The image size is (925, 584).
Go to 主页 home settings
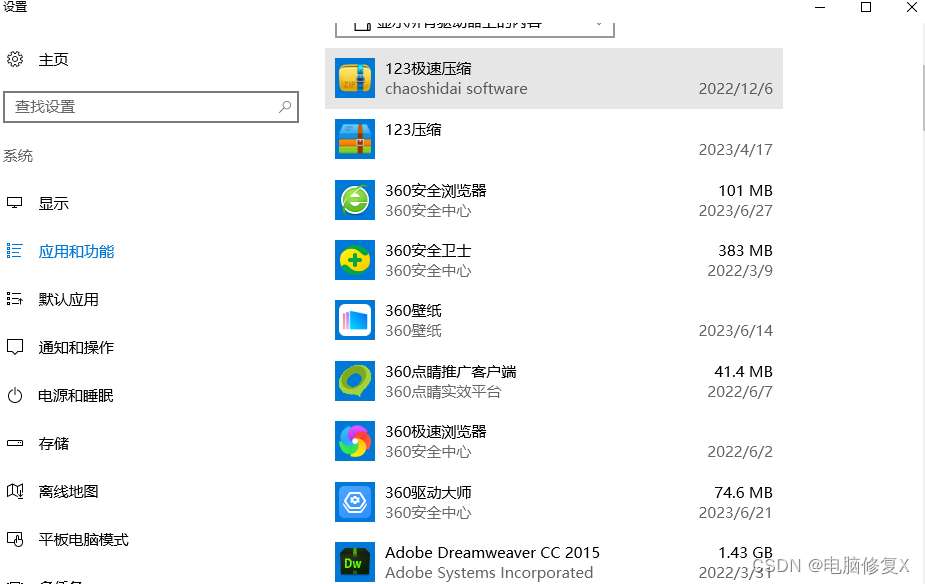[x=54, y=60]
